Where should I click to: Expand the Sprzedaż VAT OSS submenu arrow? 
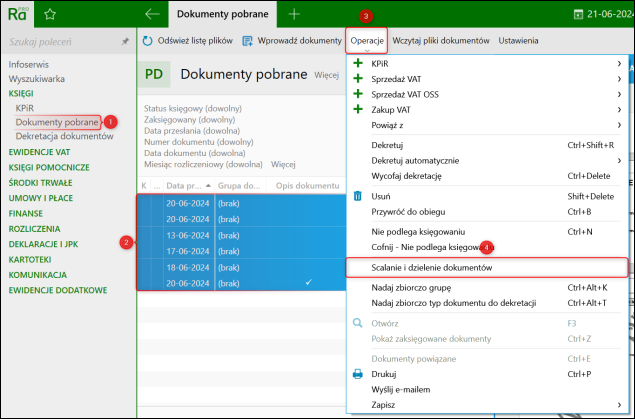click(x=619, y=94)
